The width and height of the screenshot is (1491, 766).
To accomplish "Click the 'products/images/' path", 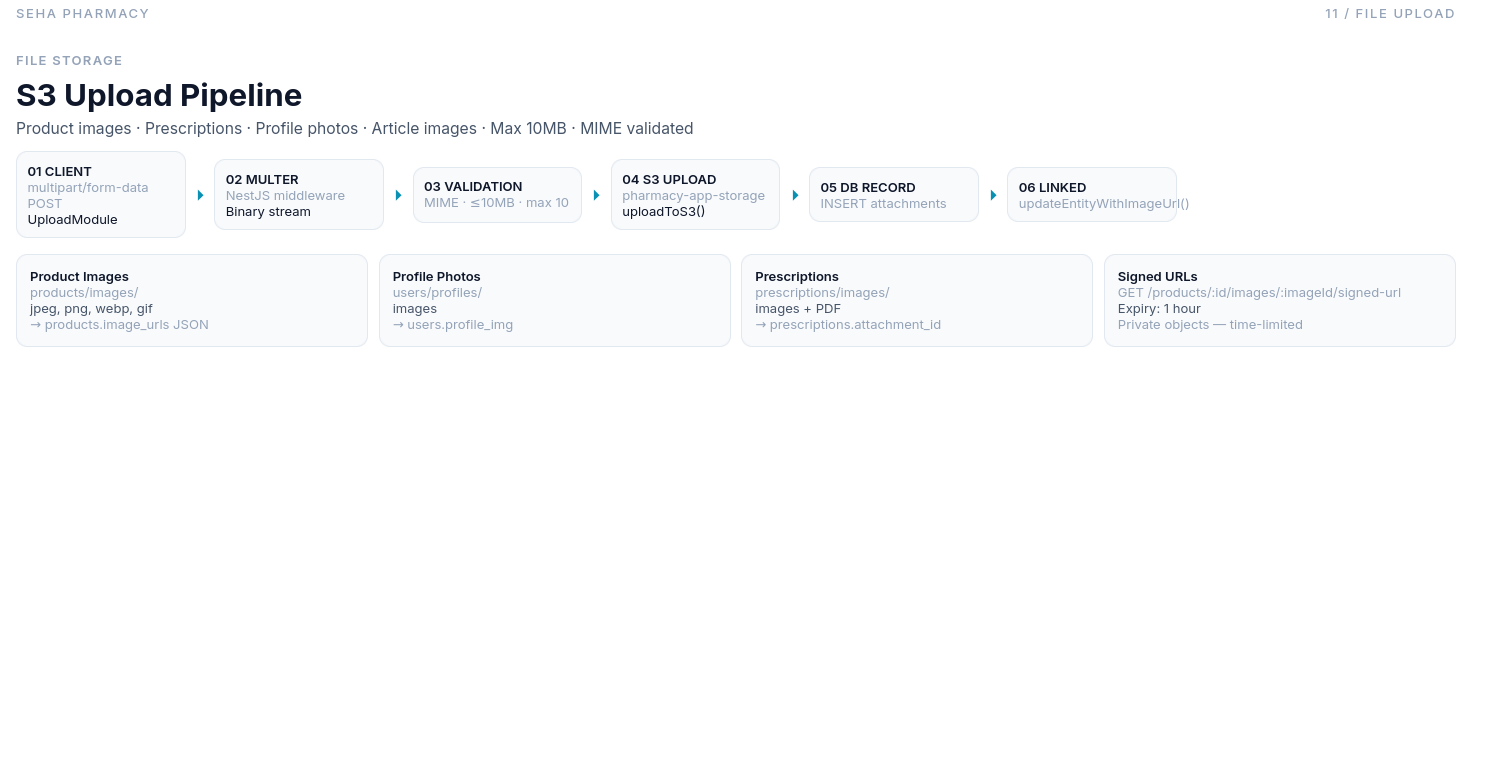I will pos(84,293).
